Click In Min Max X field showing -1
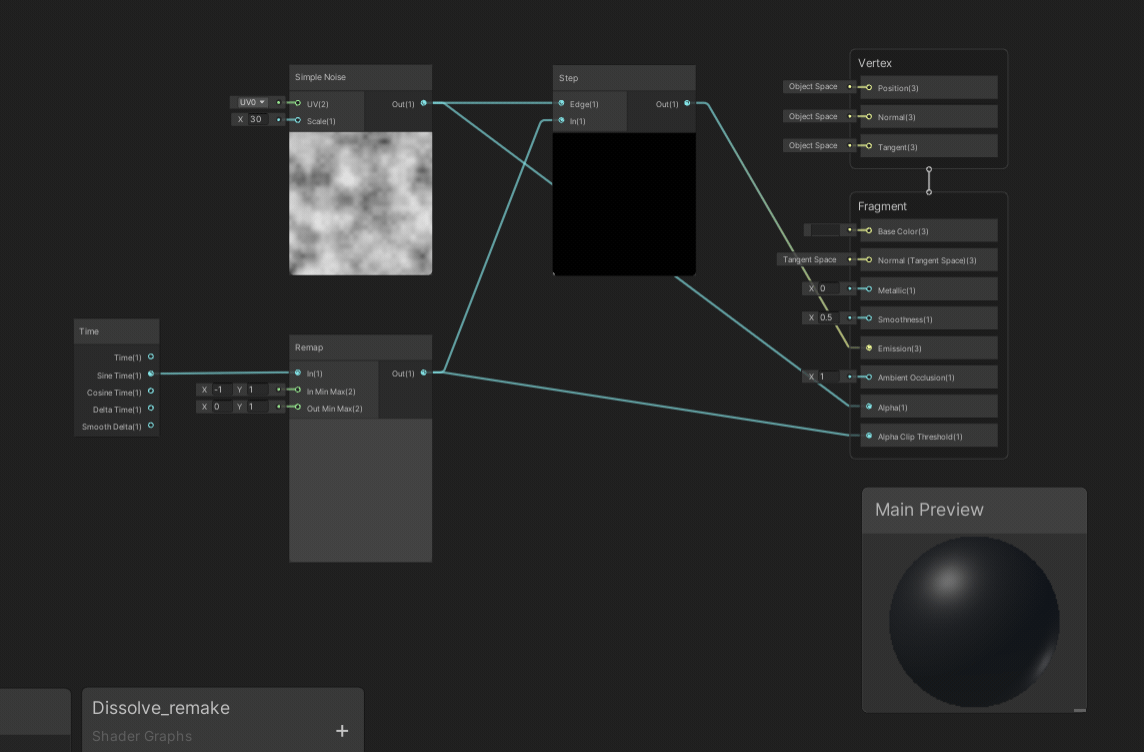 click(x=221, y=389)
